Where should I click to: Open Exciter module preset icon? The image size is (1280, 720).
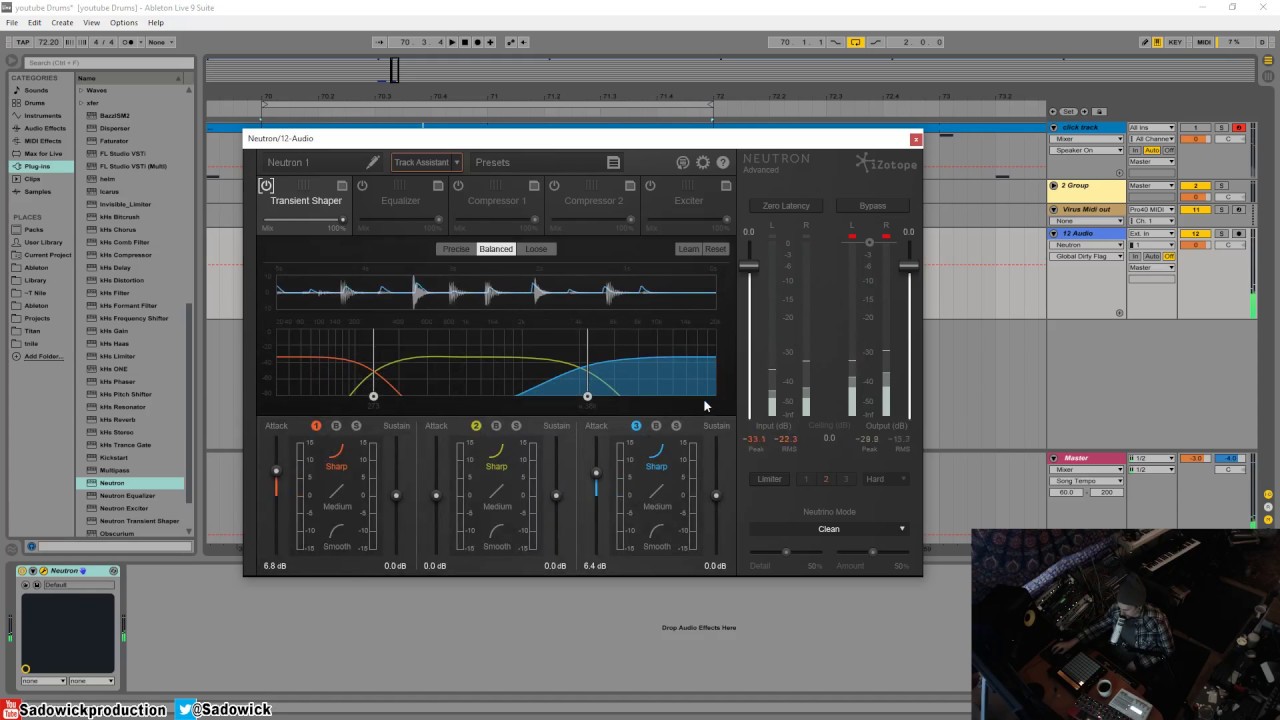point(726,185)
